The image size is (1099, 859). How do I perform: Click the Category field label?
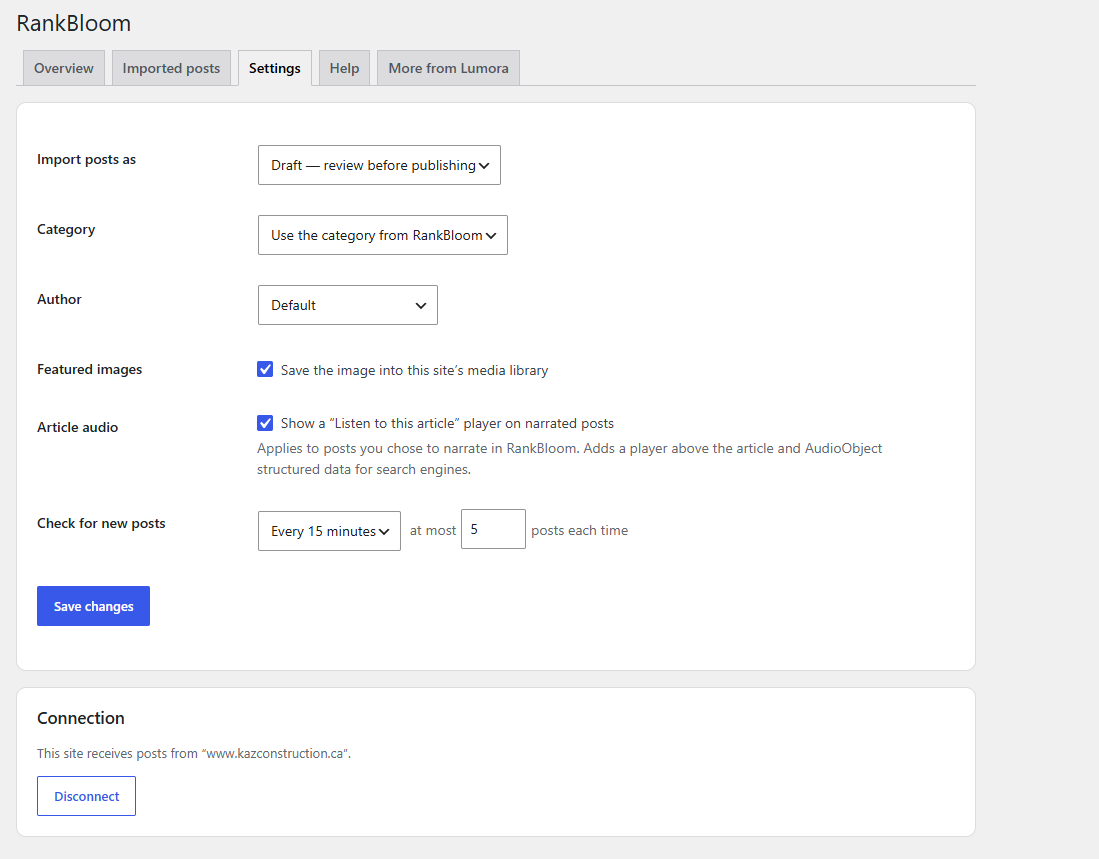[66, 229]
